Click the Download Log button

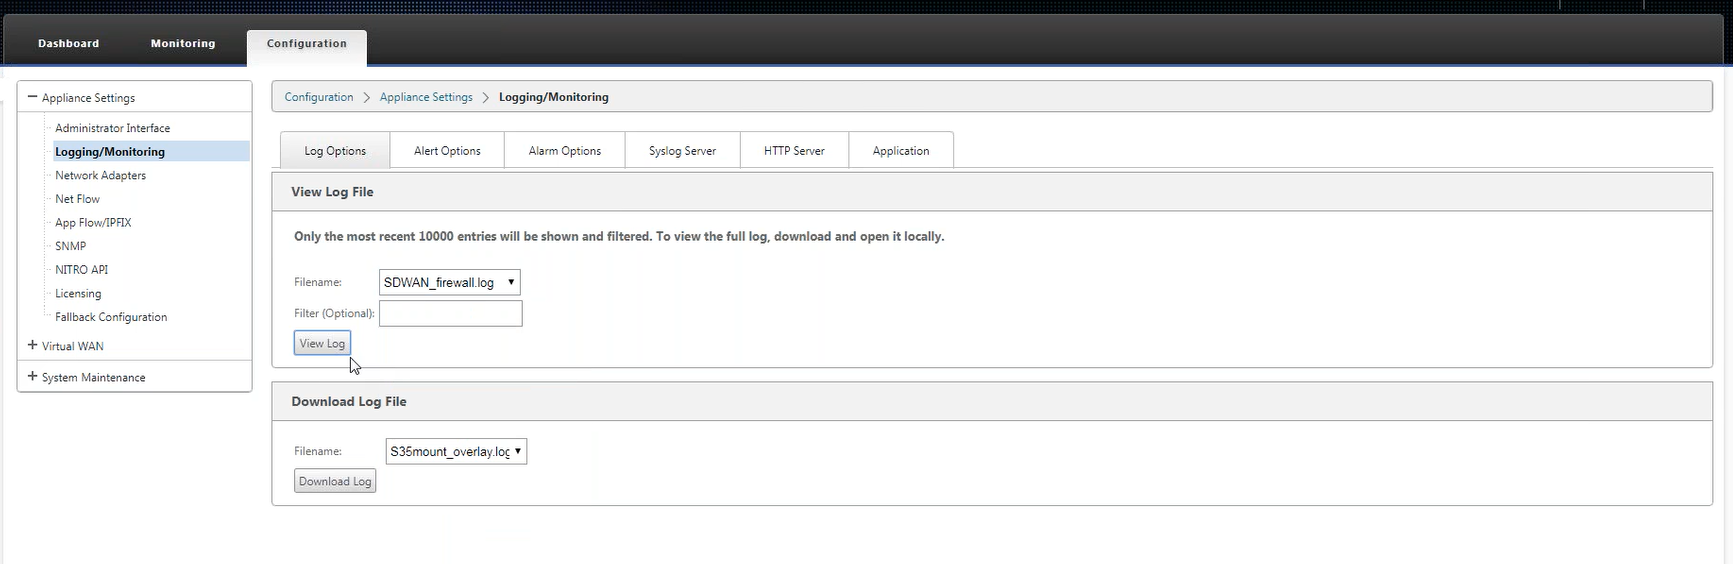335,481
